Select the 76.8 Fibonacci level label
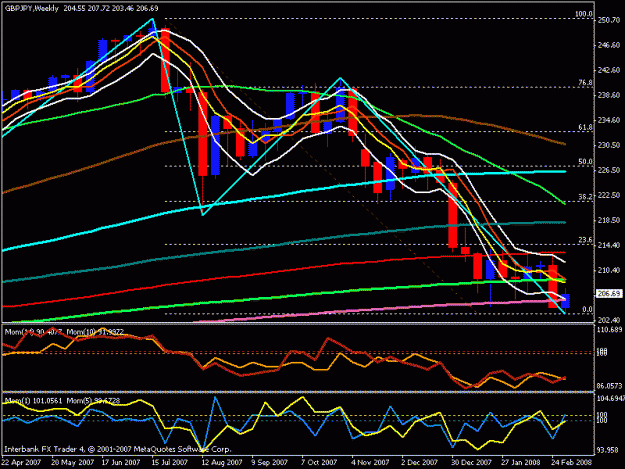625x469 pixels. 585,82
